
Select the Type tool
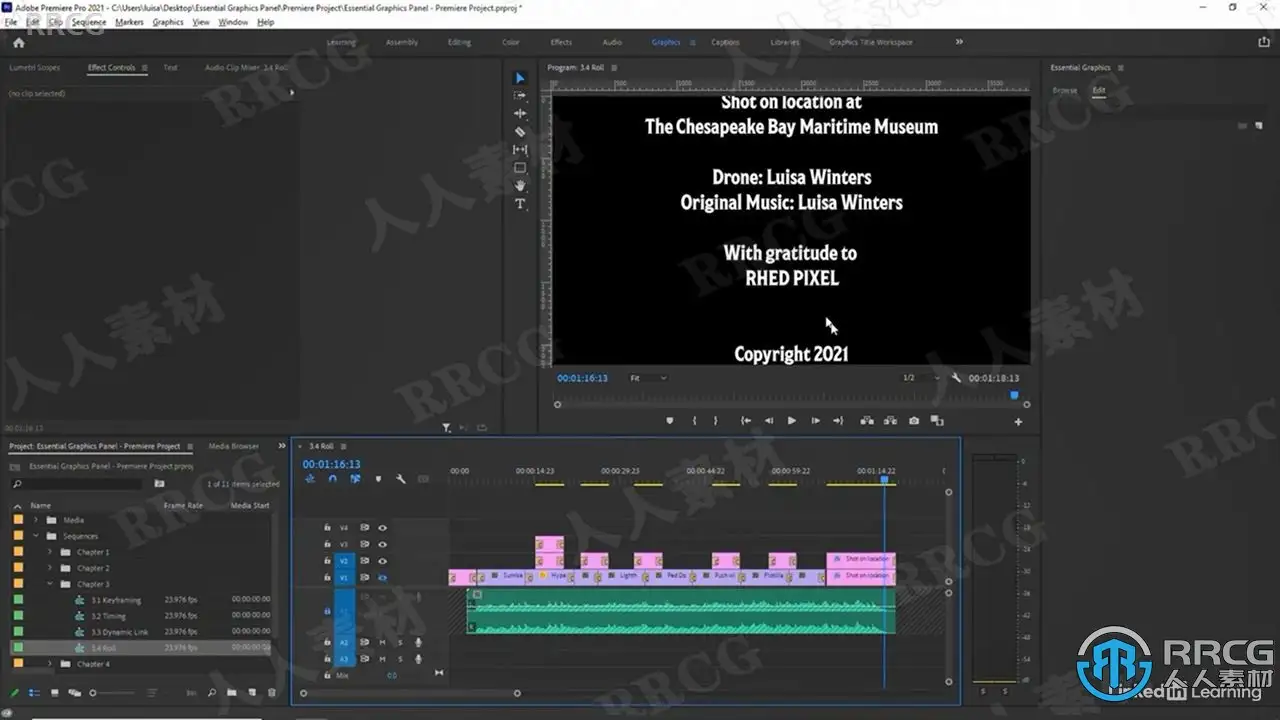(520, 204)
